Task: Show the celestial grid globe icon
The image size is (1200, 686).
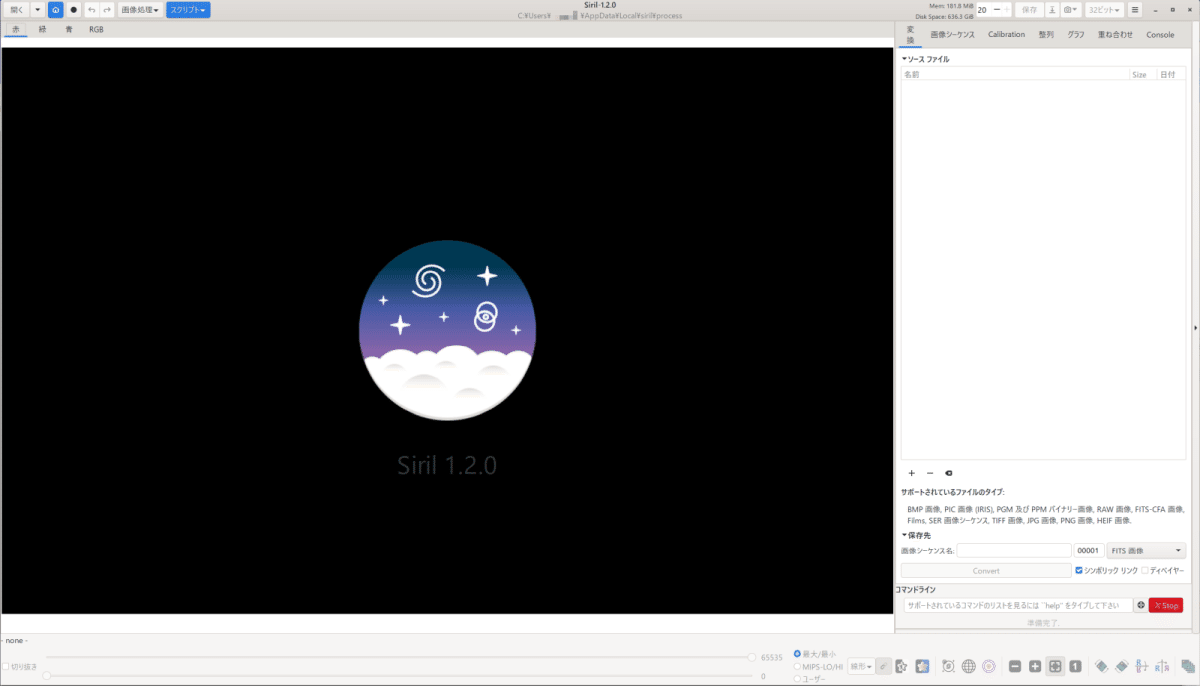Action: [968, 666]
